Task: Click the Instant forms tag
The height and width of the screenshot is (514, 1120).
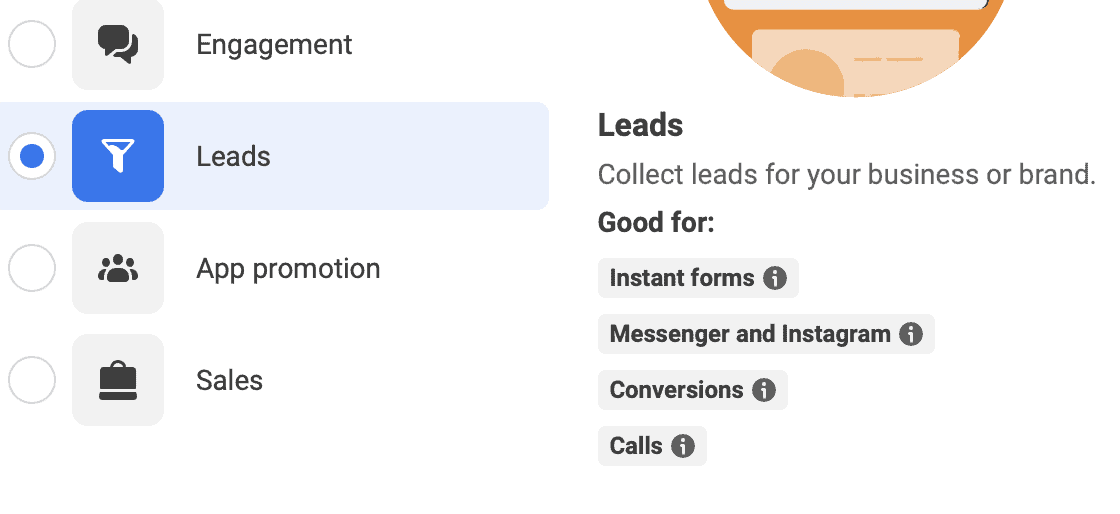Action: coord(699,278)
